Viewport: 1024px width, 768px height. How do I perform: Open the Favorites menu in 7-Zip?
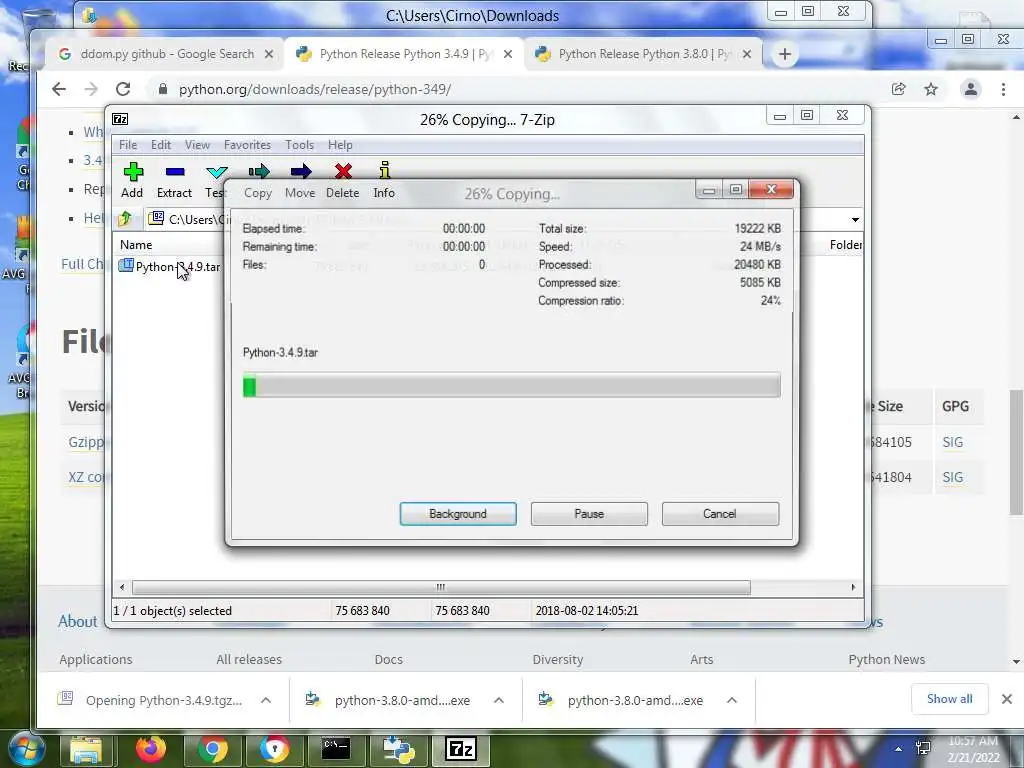[x=247, y=145]
